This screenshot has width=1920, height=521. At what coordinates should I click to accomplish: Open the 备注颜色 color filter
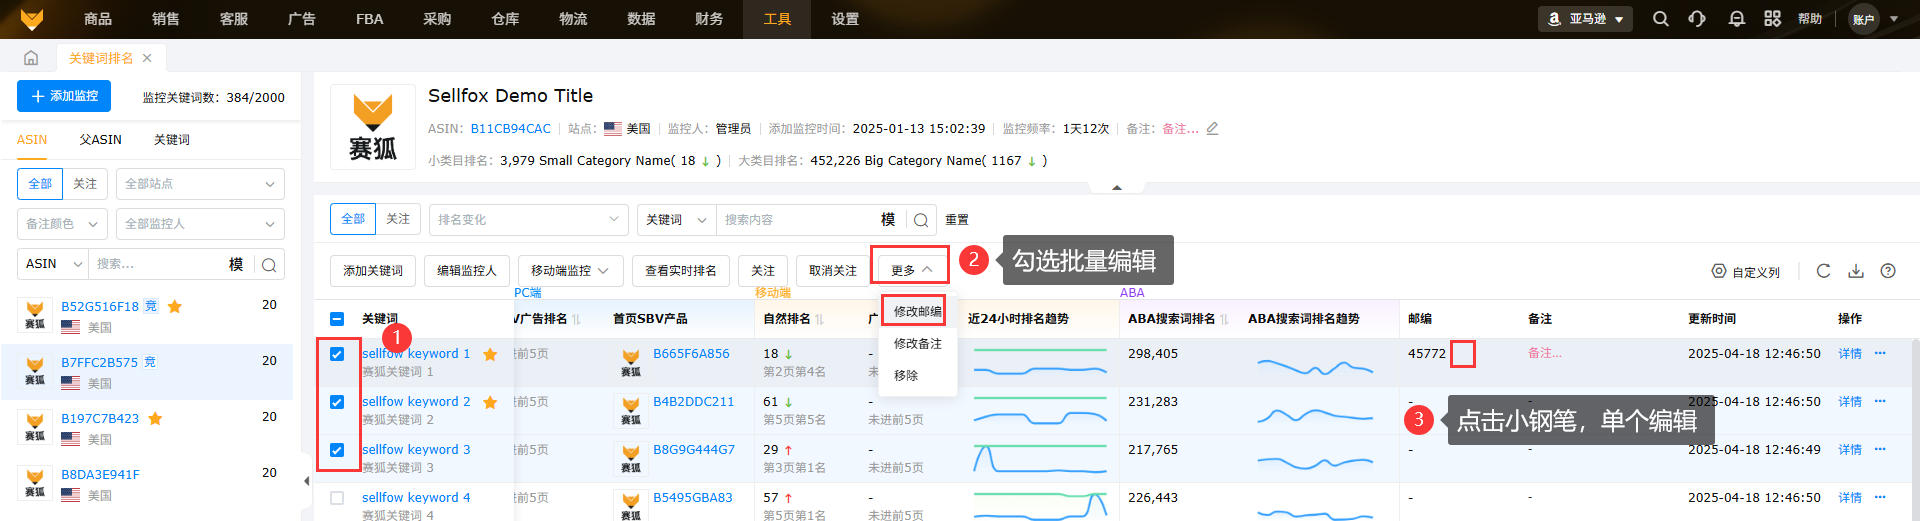coord(62,224)
